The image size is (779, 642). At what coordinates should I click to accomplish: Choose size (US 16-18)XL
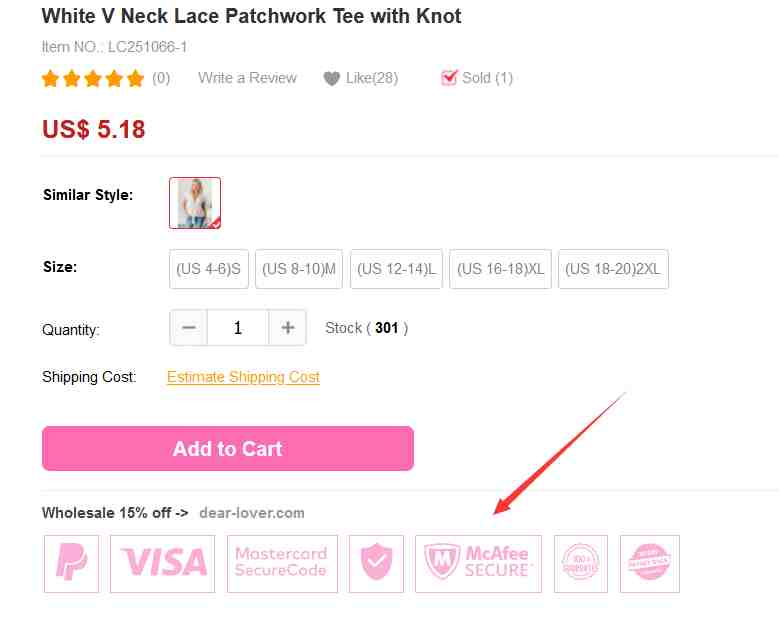[500, 269]
